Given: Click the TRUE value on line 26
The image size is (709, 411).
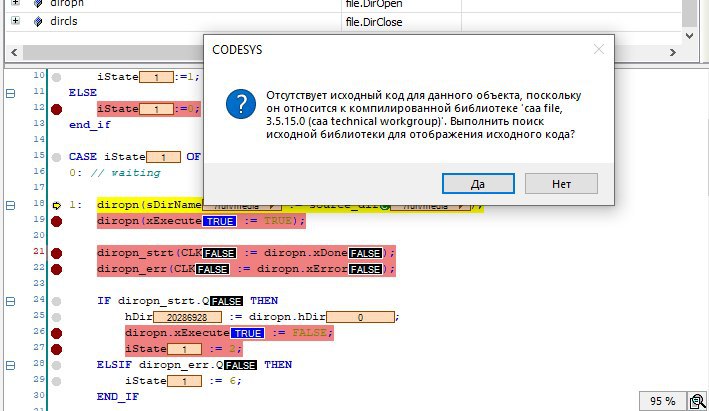Looking at the screenshot, I should 247,333.
